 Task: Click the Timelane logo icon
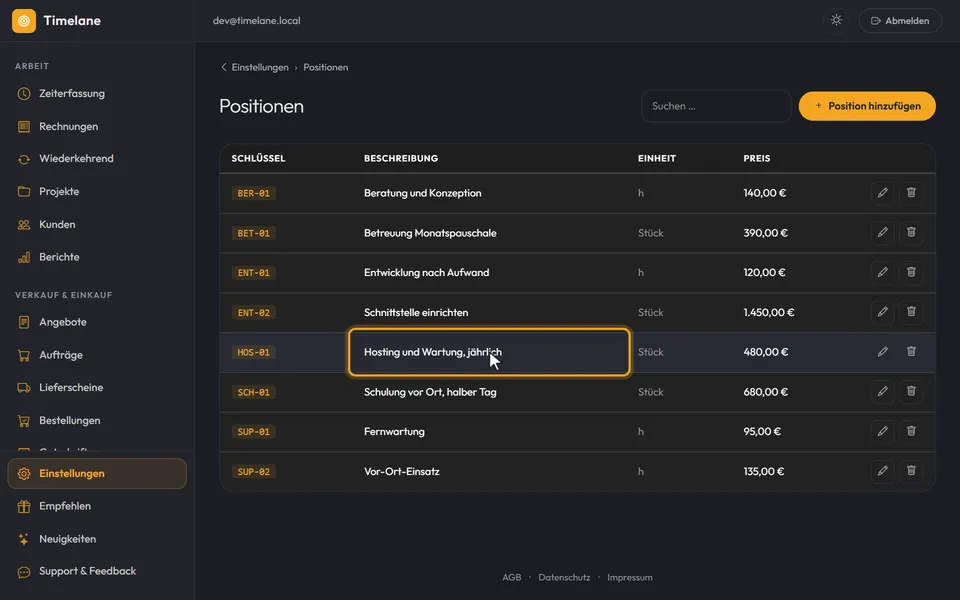pyautogui.click(x=24, y=21)
